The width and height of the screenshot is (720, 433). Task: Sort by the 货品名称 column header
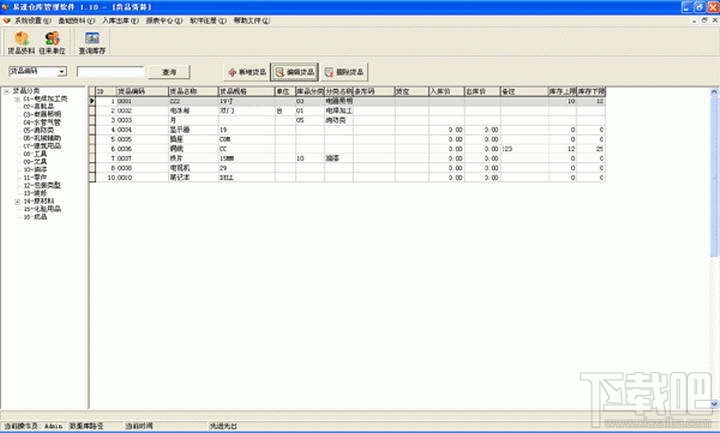tap(193, 91)
